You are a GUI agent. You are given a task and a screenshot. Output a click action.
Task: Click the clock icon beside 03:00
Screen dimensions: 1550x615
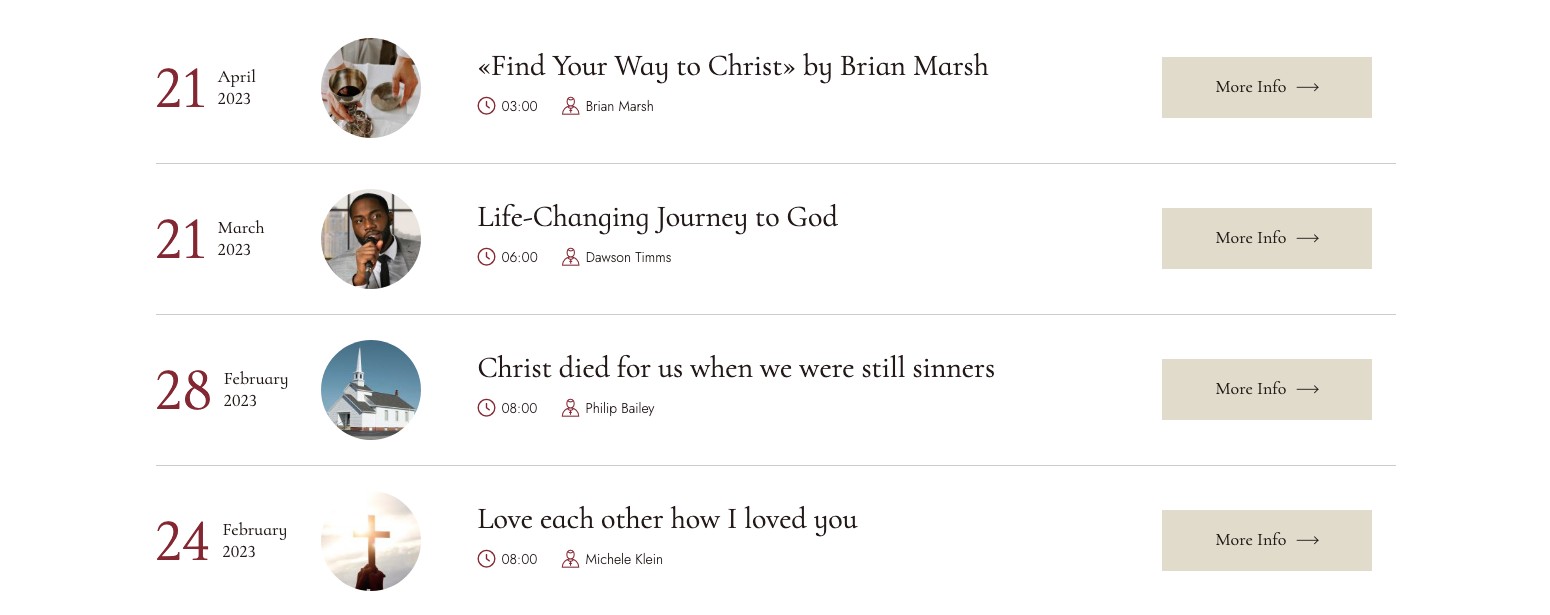[x=486, y=106]
